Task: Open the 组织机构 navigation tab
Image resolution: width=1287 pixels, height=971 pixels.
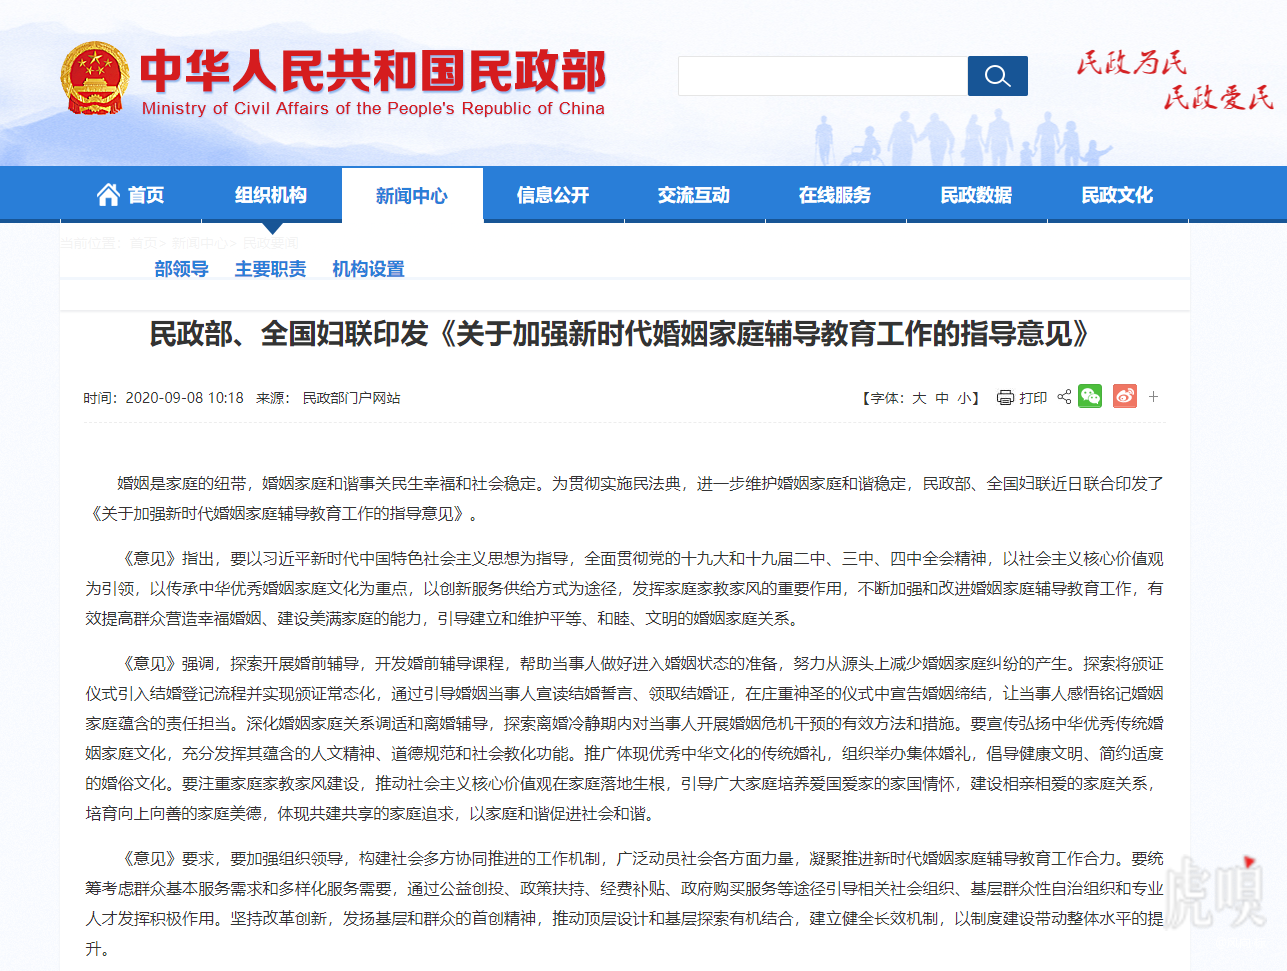Action: (x=271, y=194)
